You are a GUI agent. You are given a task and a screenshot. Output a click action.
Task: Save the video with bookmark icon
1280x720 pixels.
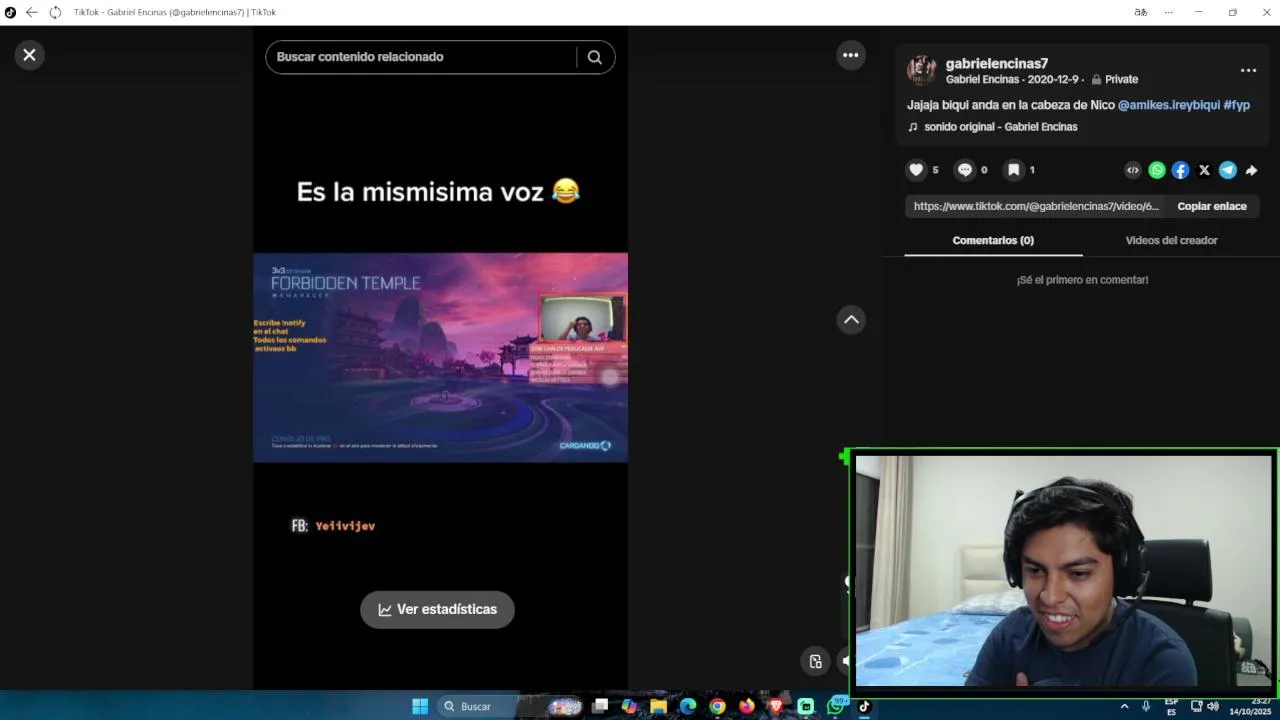tap(1013, 170)
